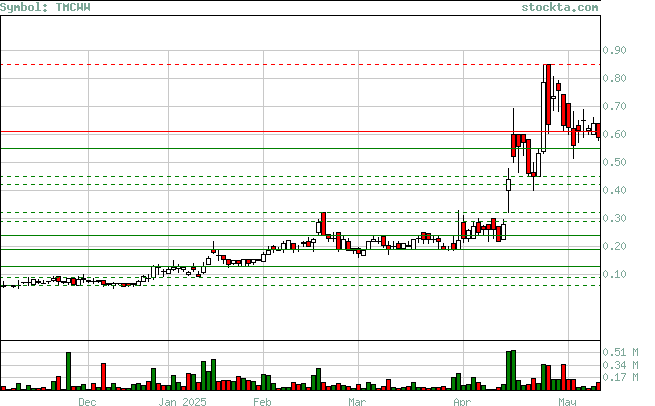Click the 0.20 price axis label
The height and width of the screenshot is (406, 655).
point(614,246)
